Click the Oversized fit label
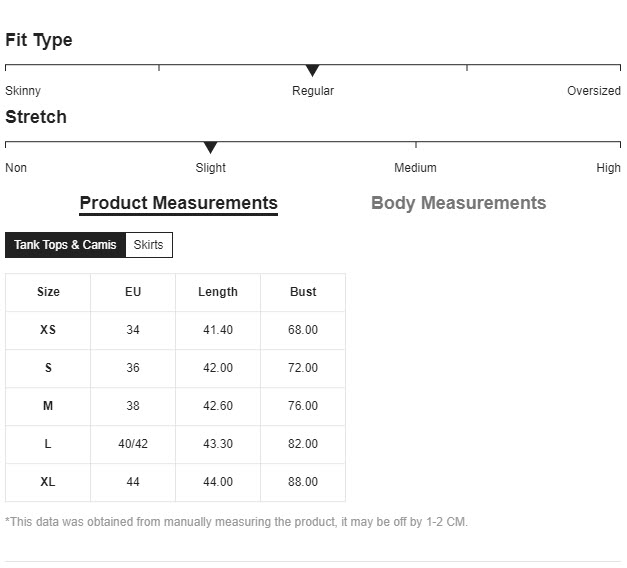 593,91
